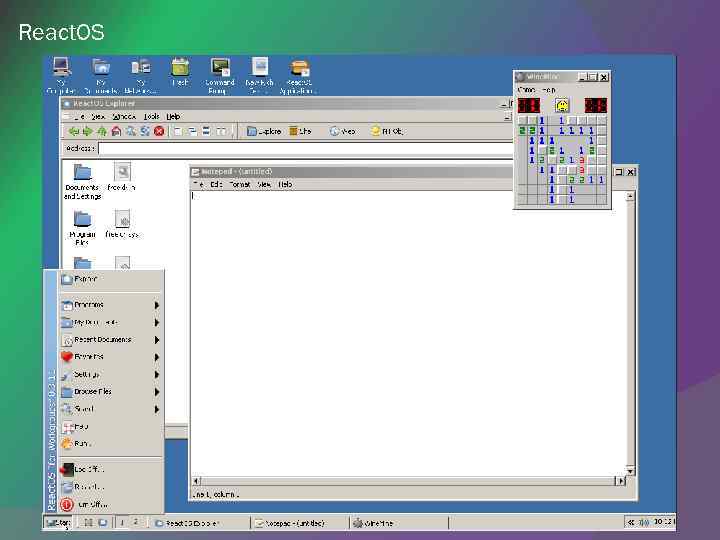This screenshot has height=540, width=720.
Task: Open the Program Files folder
Action: point(82,228)
